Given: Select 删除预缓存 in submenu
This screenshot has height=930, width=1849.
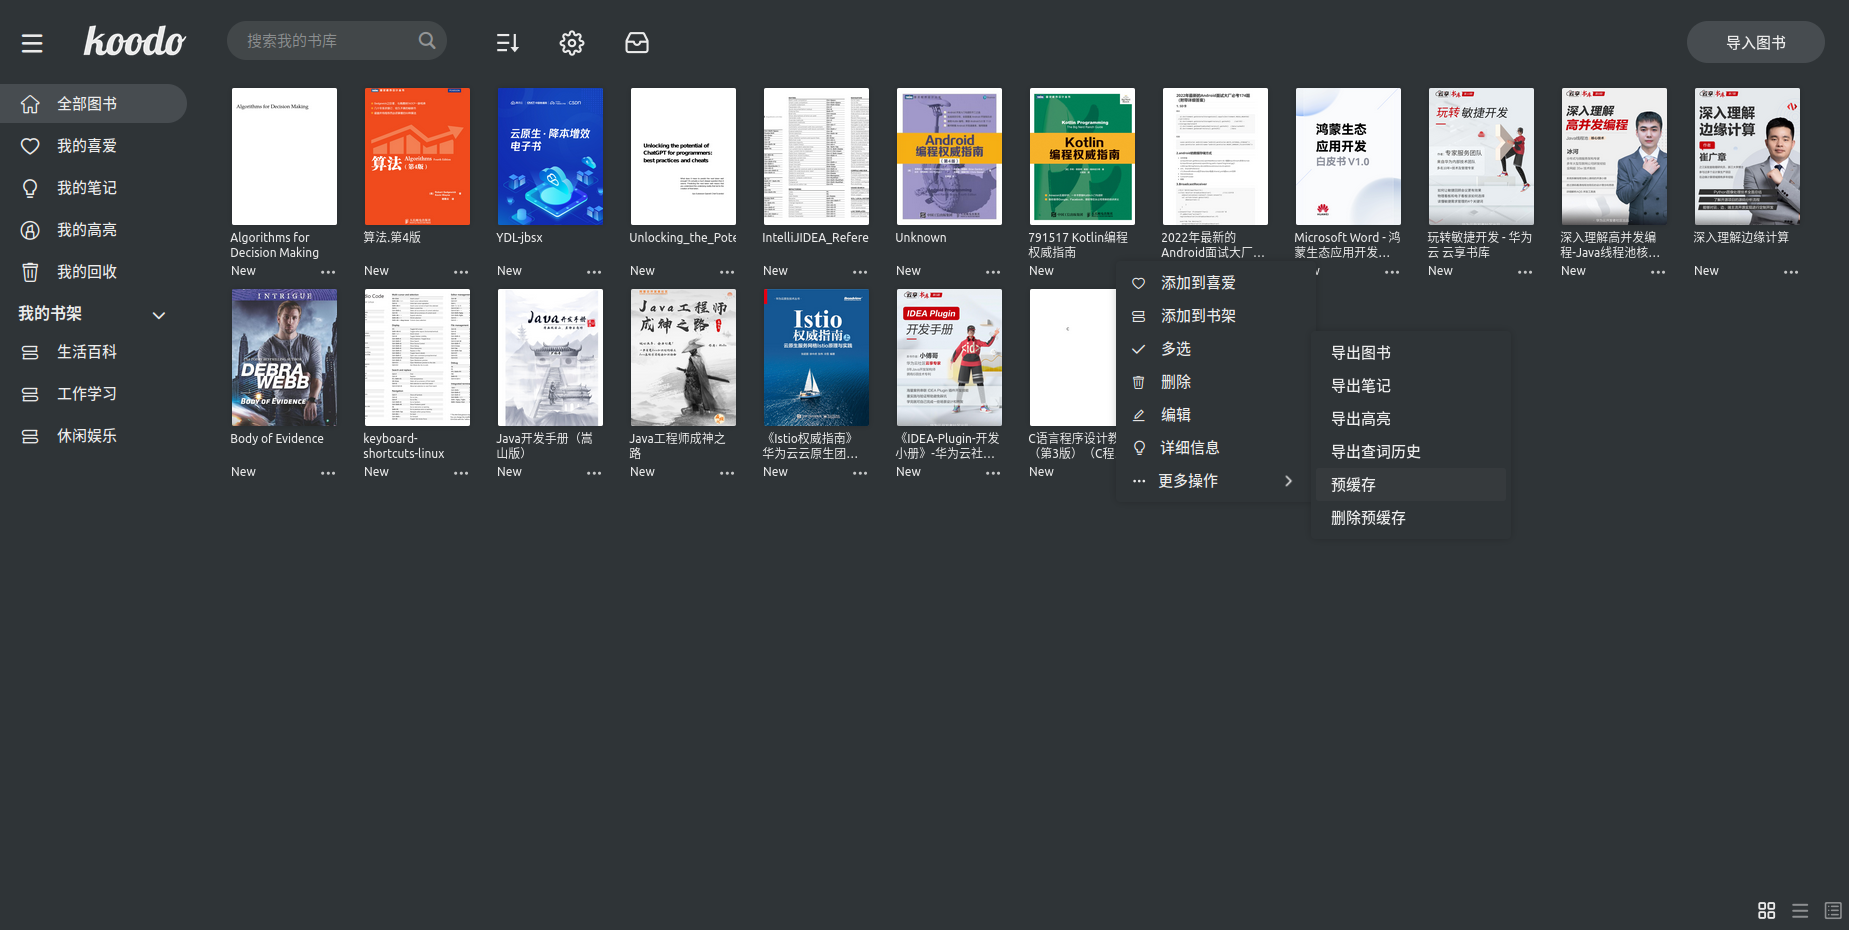Looking at the screenshot, I should coord(1411,518).
